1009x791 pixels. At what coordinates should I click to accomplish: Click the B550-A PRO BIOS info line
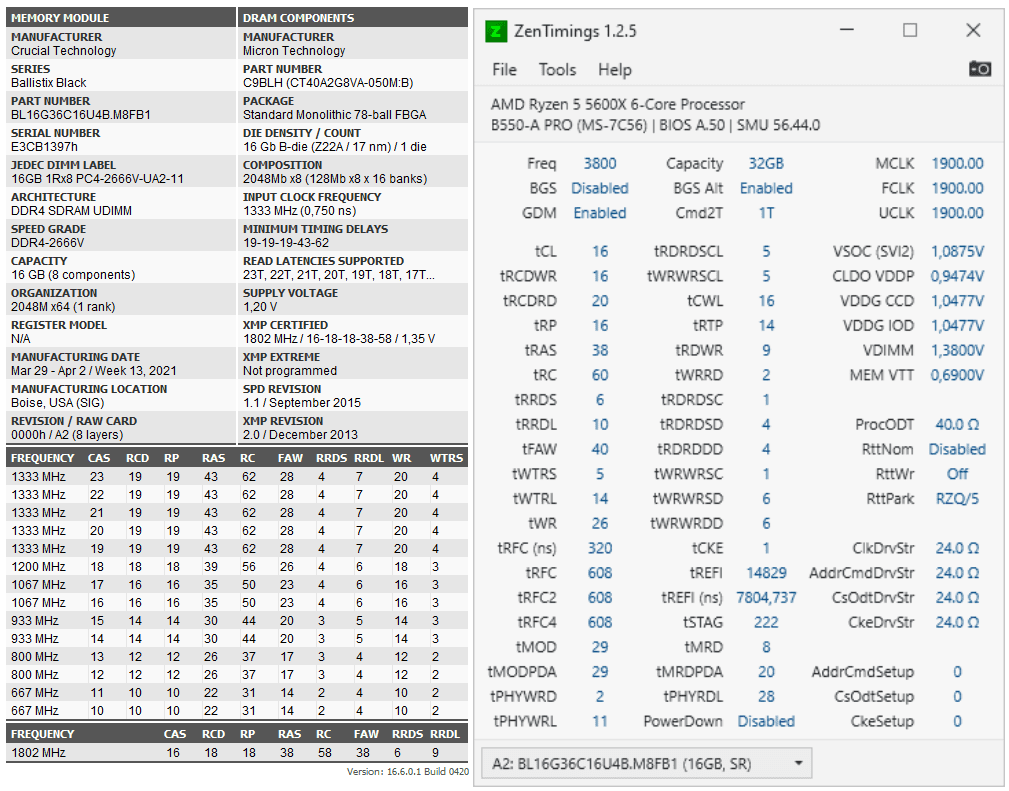coord(655,125)
